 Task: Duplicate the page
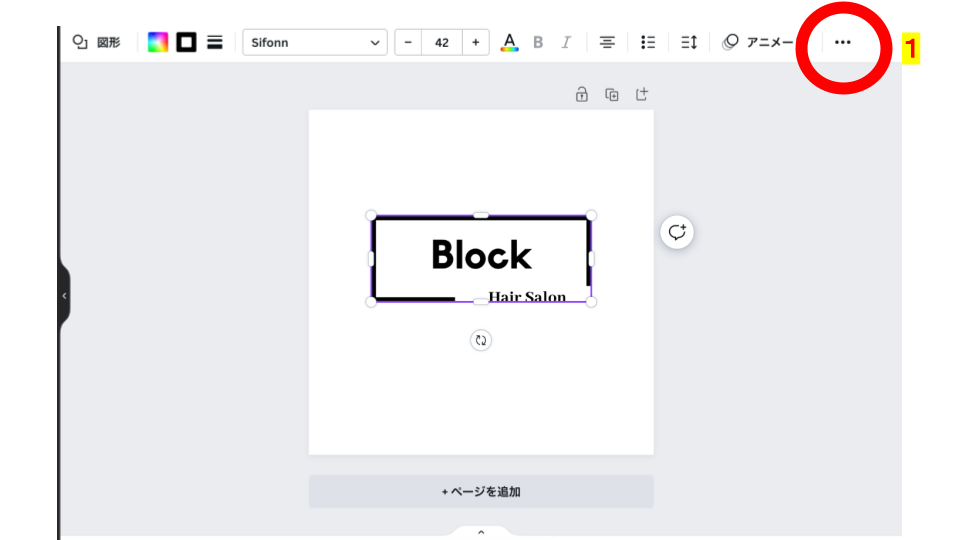[x=612, y=94]
